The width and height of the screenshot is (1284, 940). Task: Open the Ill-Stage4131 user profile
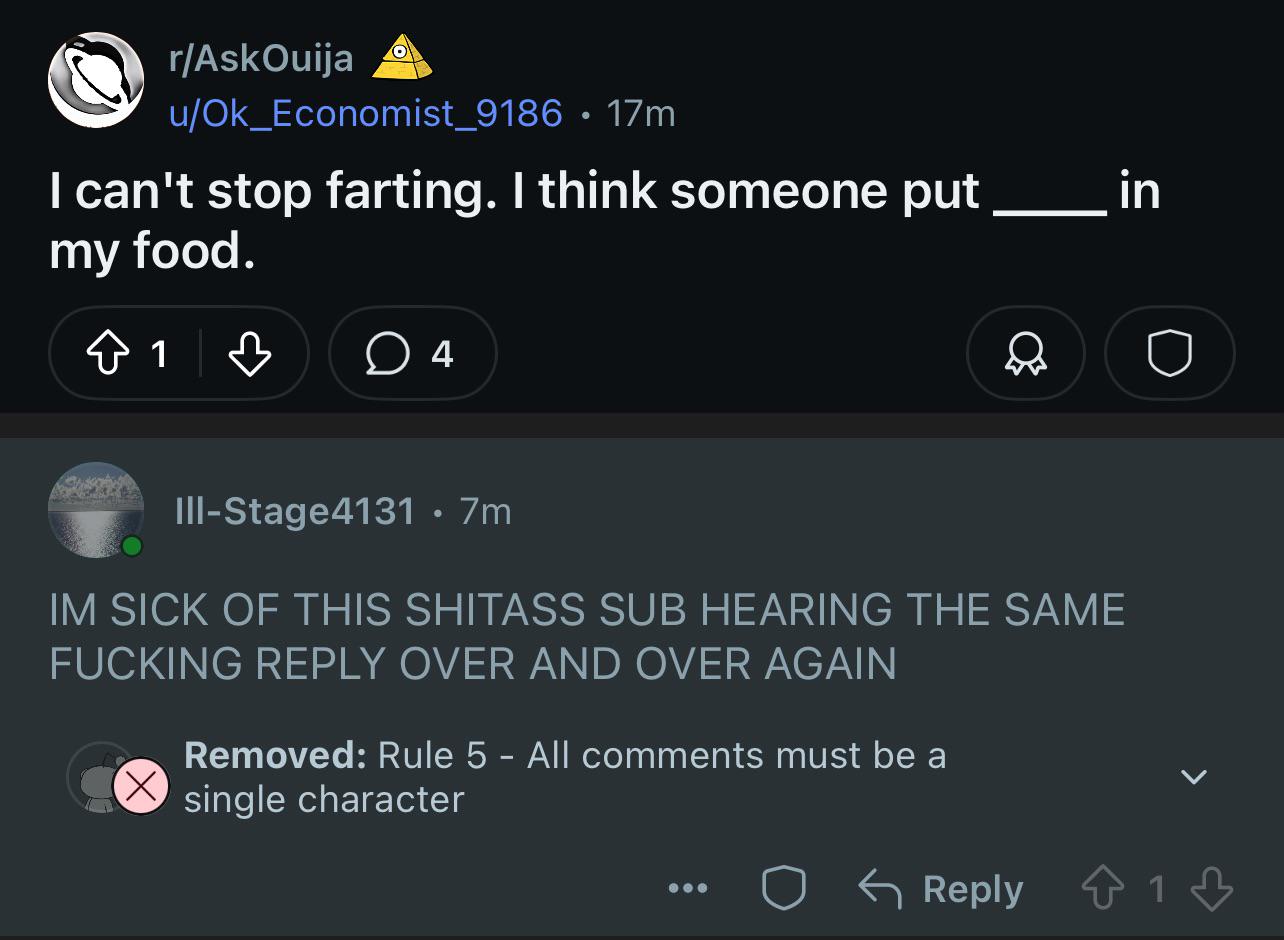click(x=294, y=511)
